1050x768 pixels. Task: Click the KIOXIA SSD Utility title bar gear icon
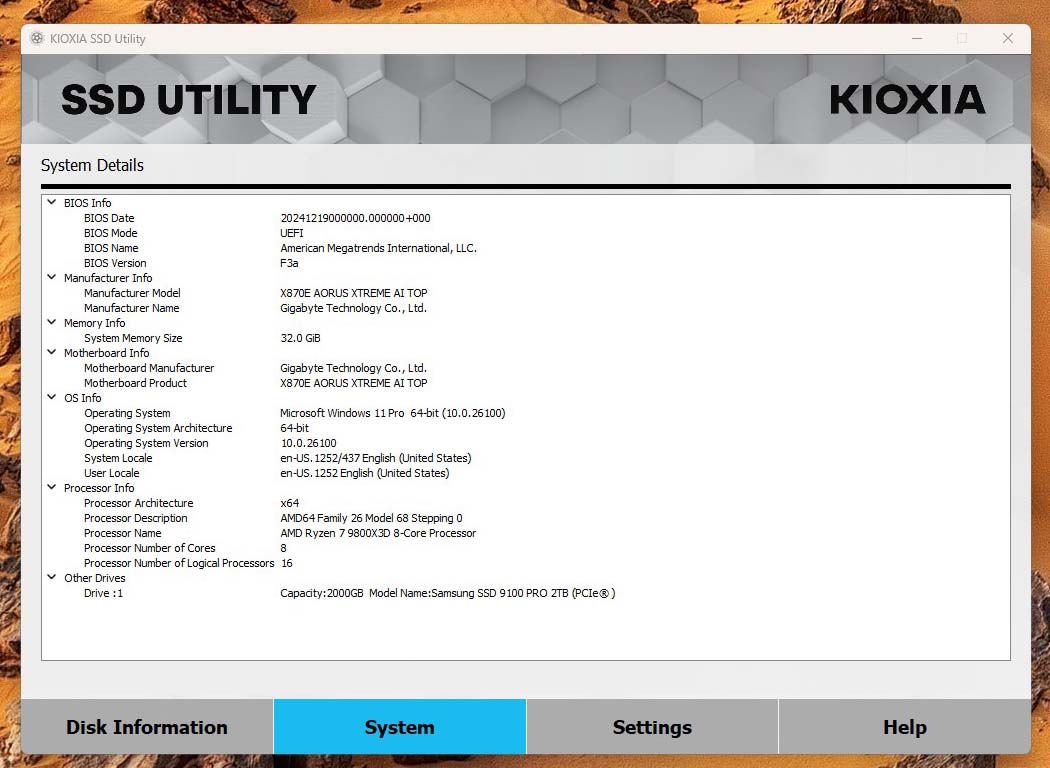[x=37, y=38]
